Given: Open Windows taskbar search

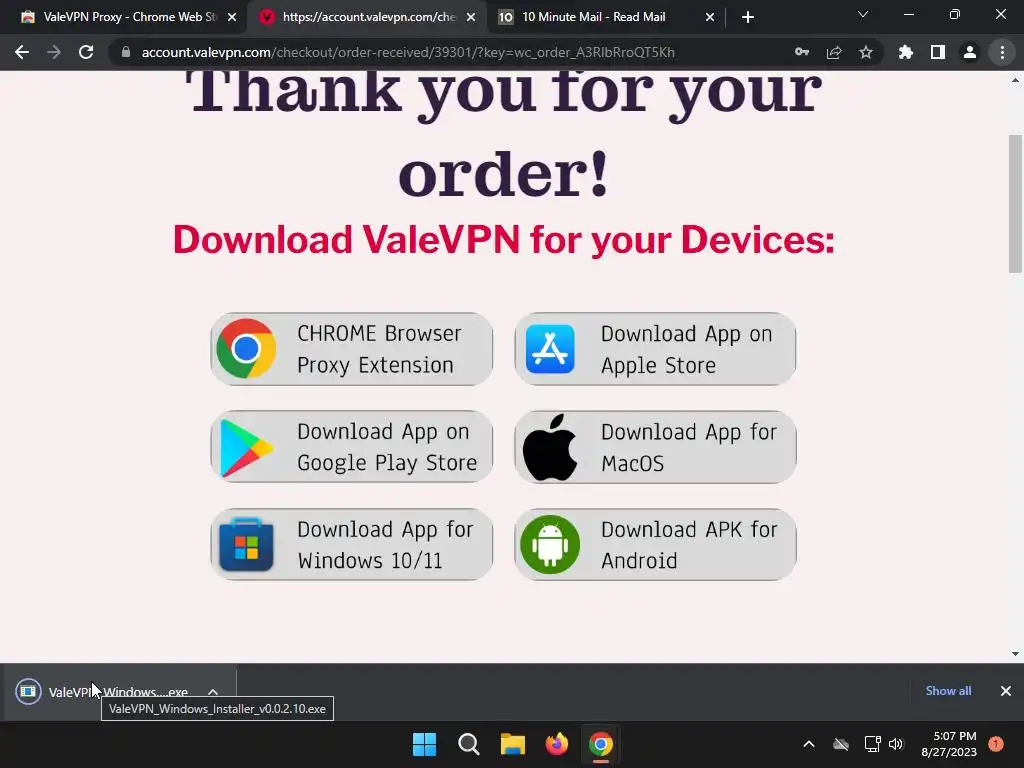Looking at the screenshot, I should (468, 744).
